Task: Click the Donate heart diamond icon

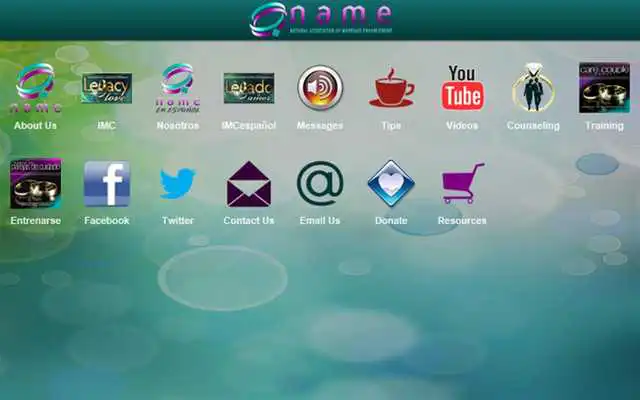Action: click(x=391, y=183)
